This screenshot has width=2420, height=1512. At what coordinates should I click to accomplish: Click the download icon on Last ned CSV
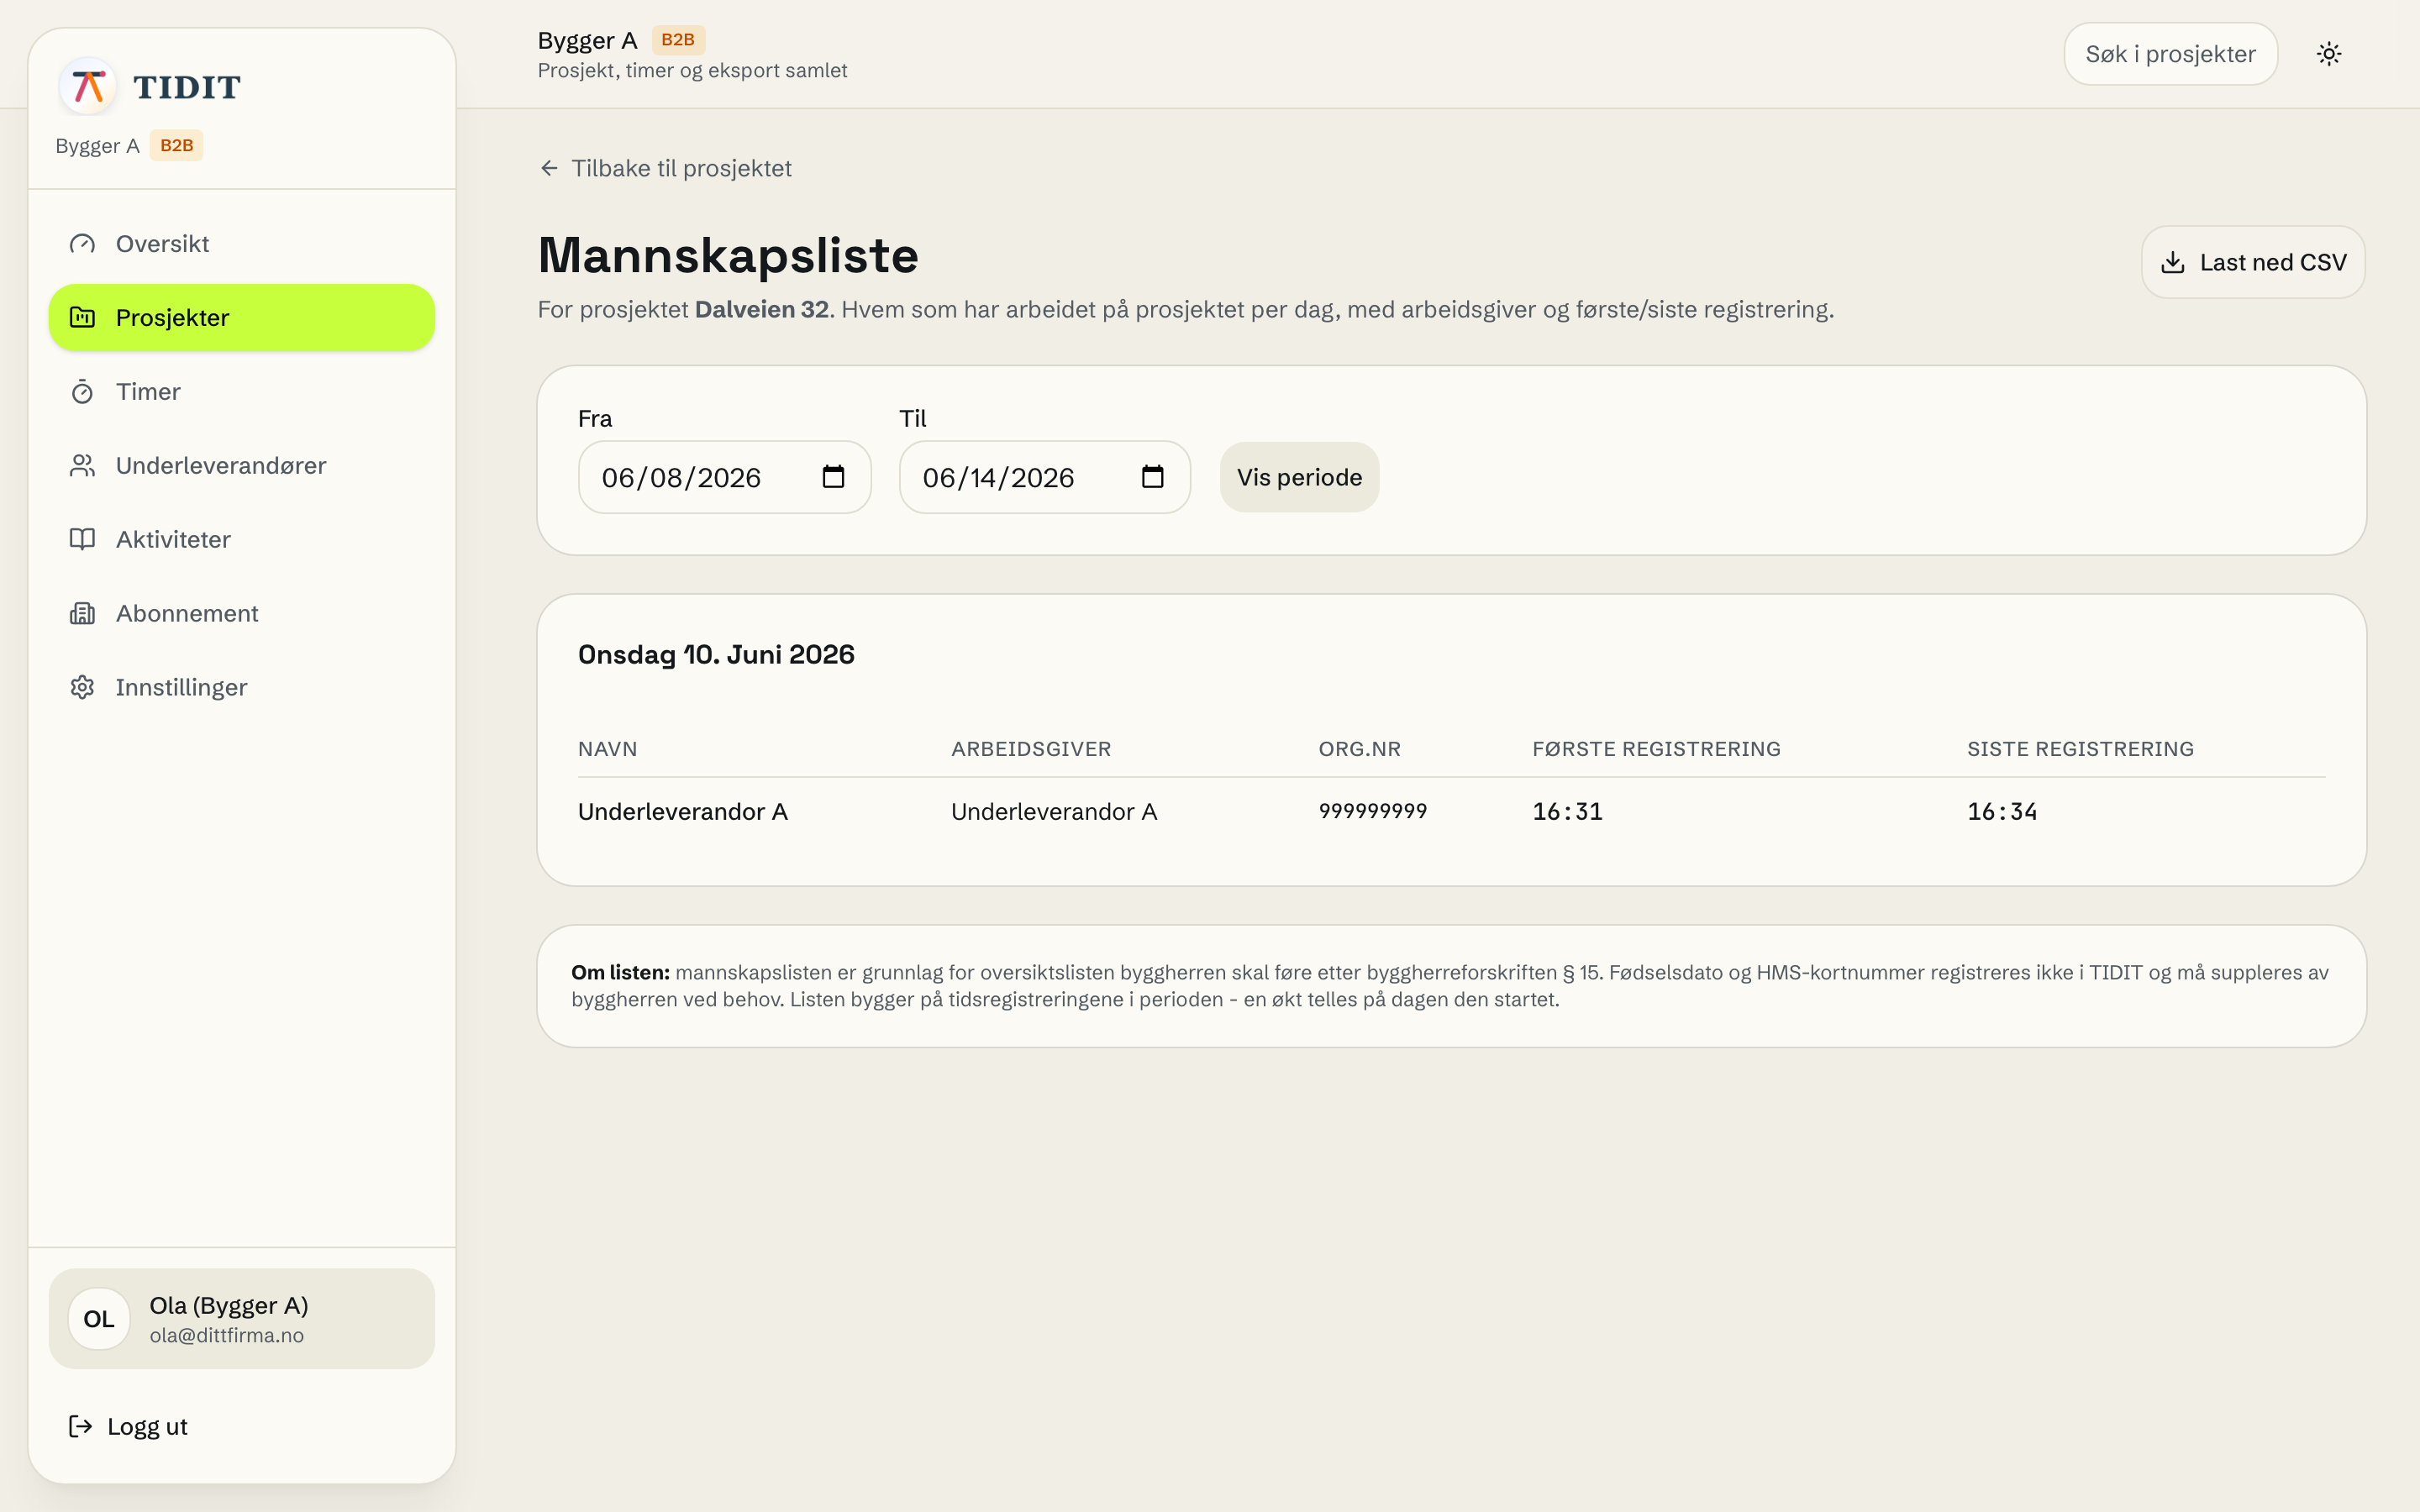2173,263
